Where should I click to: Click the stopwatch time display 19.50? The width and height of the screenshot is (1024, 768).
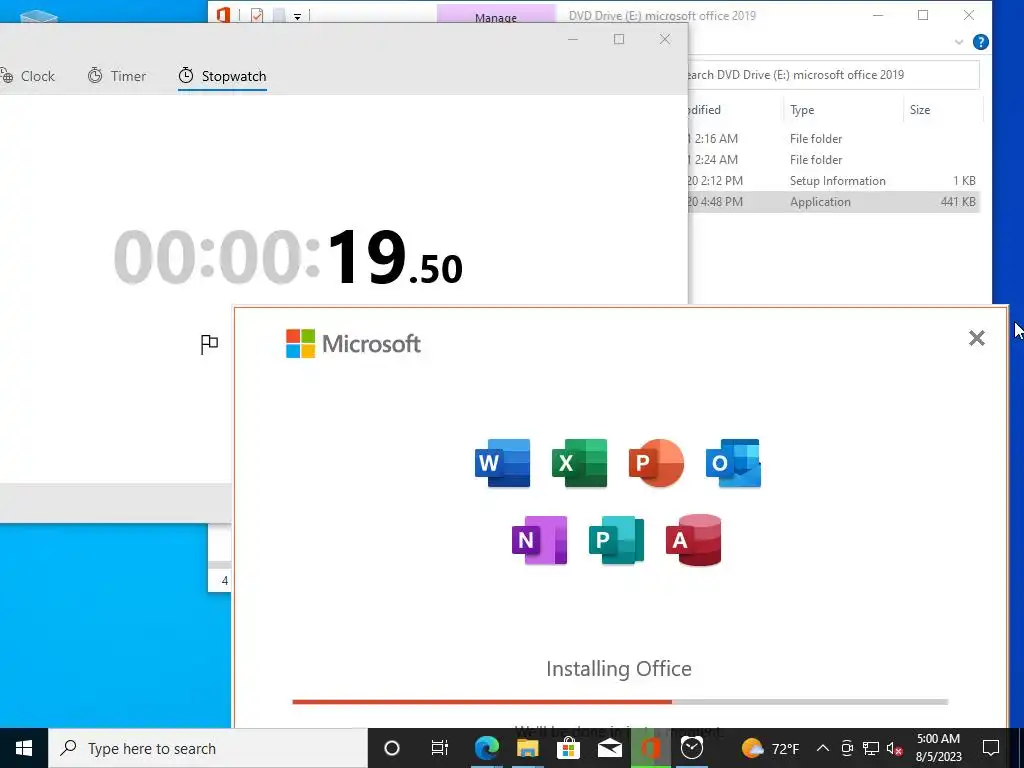pyautogui.click(x=288, y=257)
